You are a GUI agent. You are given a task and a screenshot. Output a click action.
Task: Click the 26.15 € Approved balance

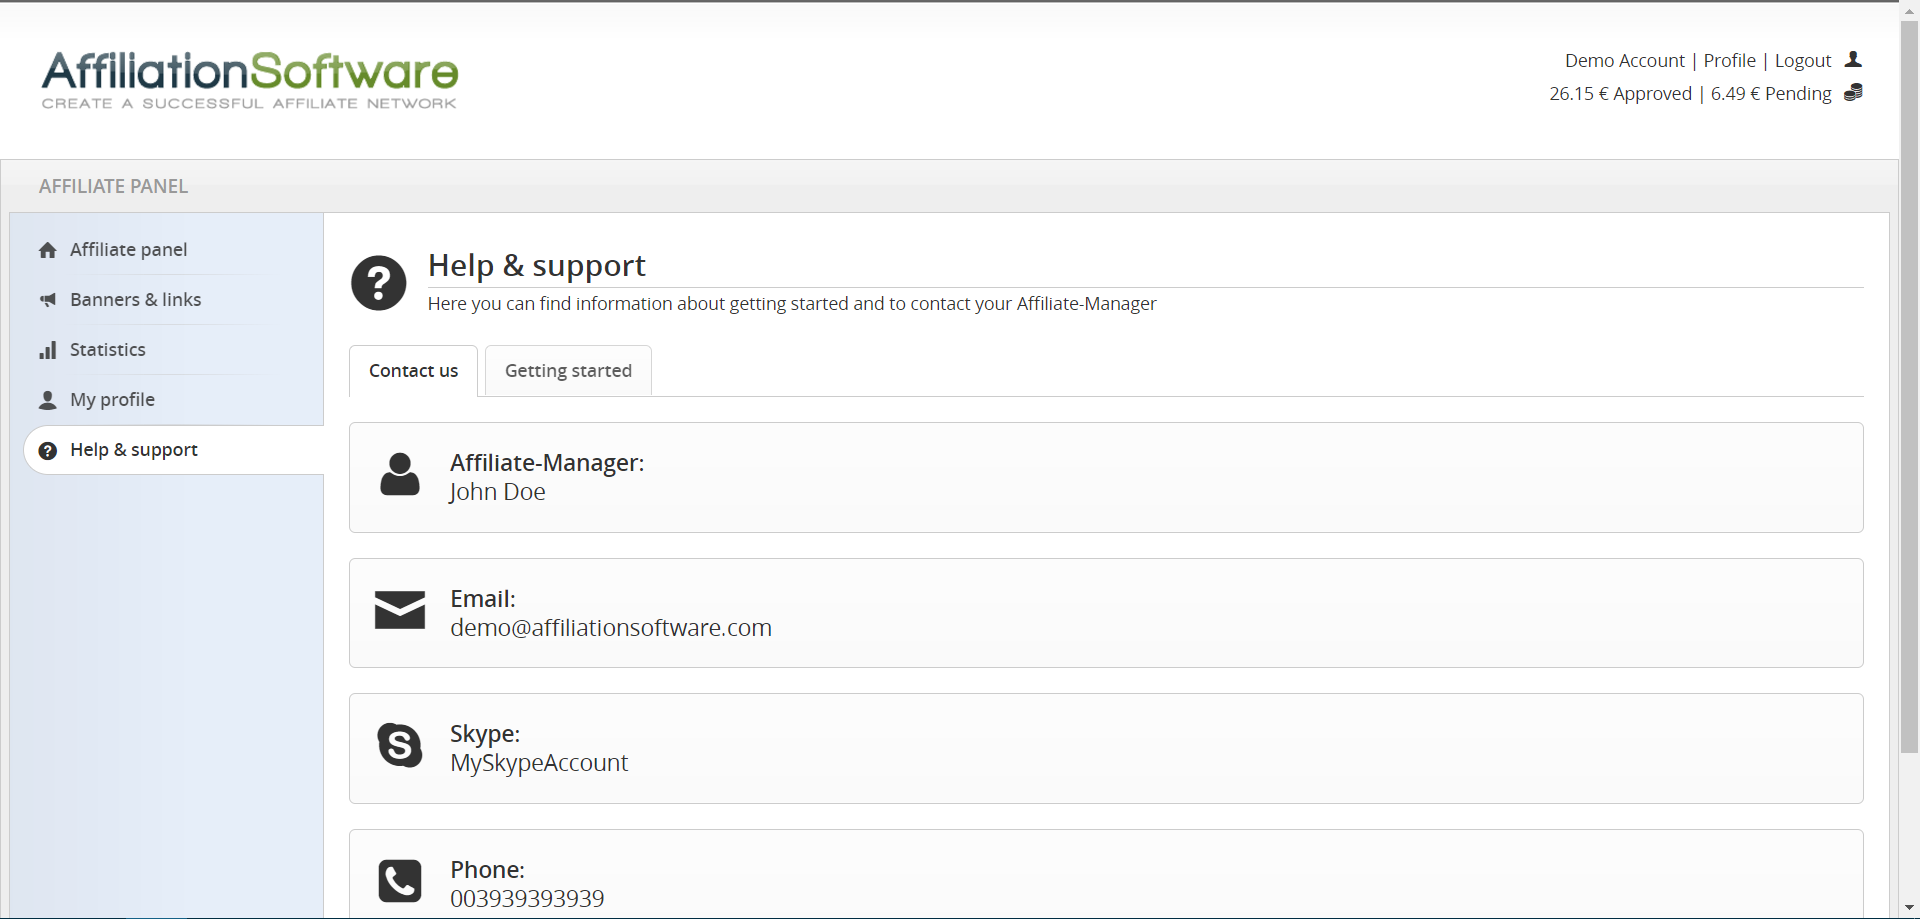tap(1620, 94)
